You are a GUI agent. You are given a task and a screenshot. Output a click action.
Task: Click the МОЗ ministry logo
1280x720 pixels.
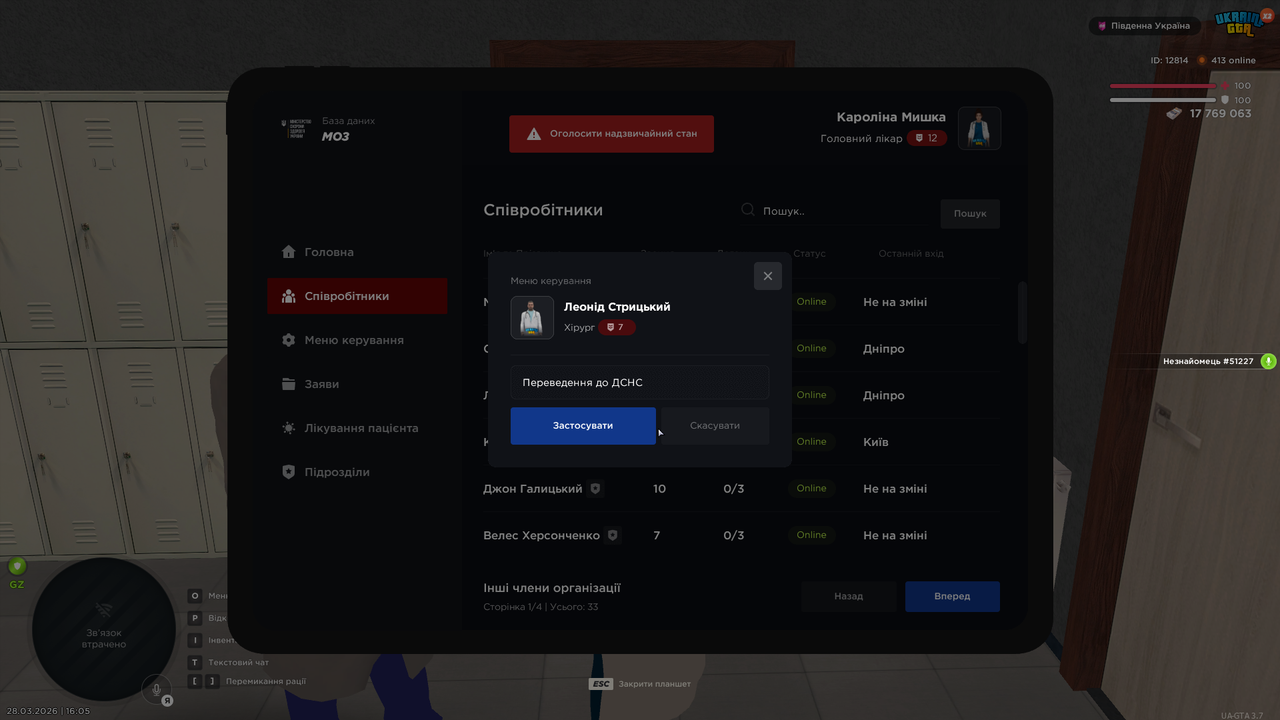point(296,129)
